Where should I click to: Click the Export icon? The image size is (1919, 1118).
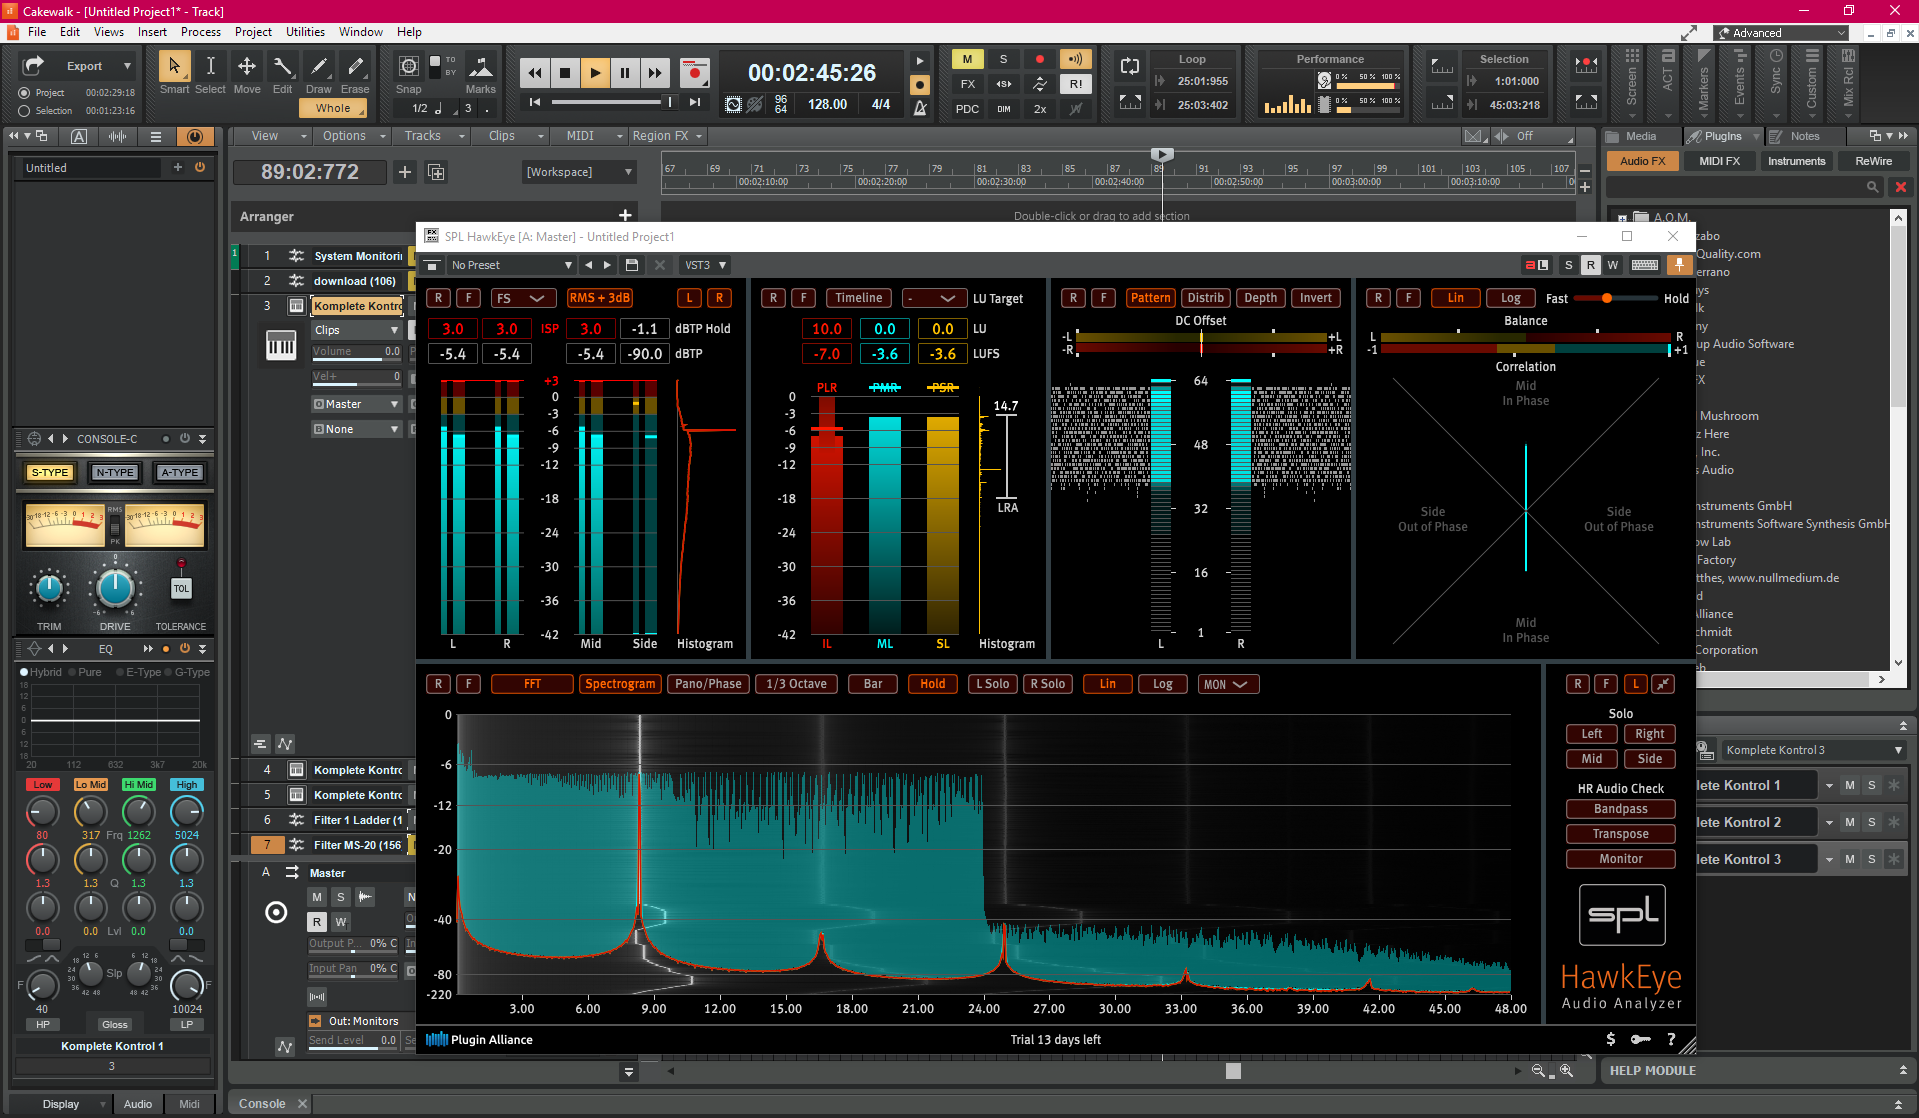[x=34, y=66]
